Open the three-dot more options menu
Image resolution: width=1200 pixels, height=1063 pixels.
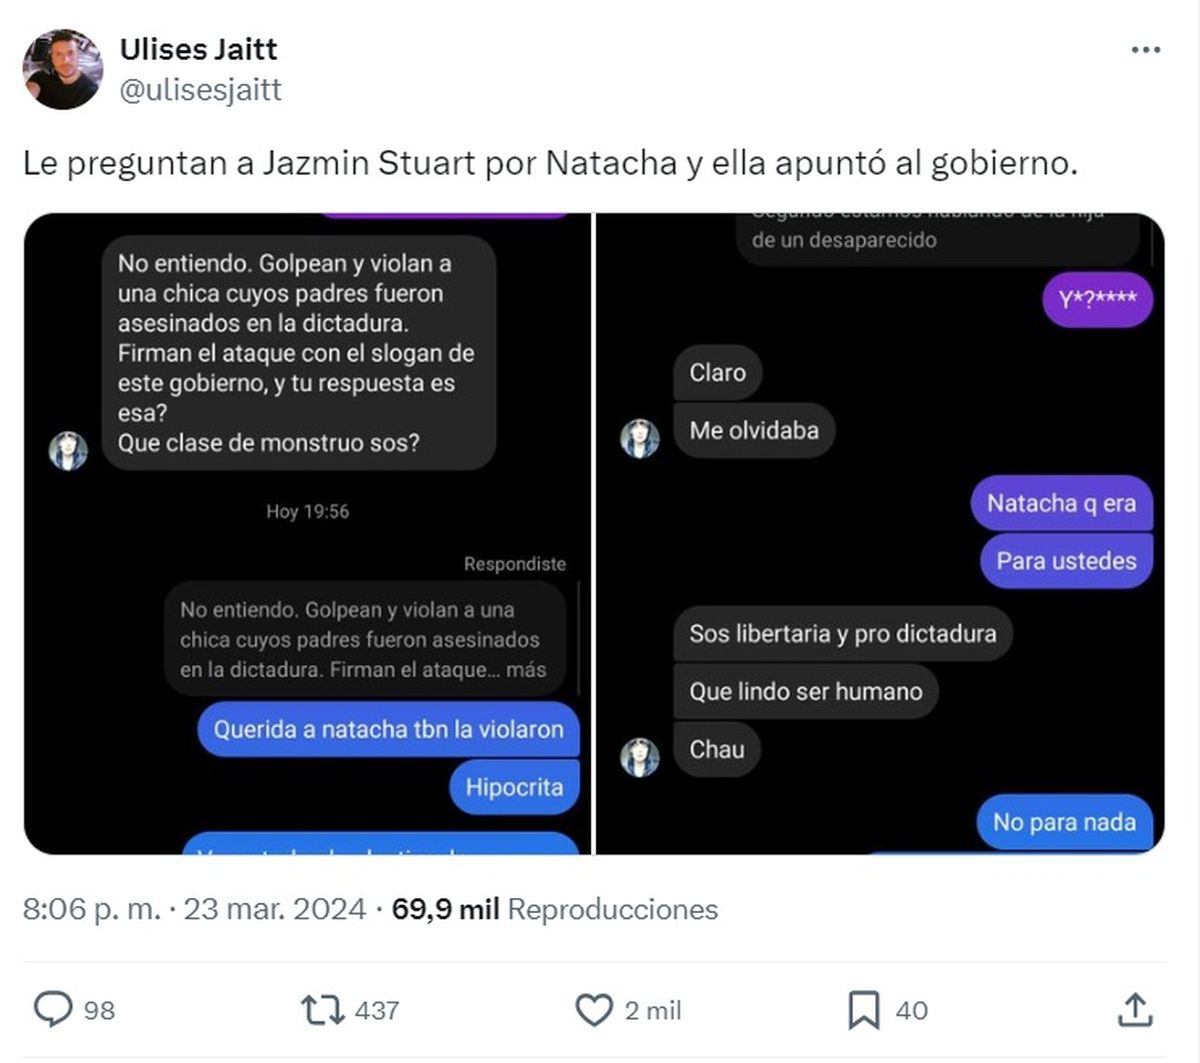point(1145,50)
